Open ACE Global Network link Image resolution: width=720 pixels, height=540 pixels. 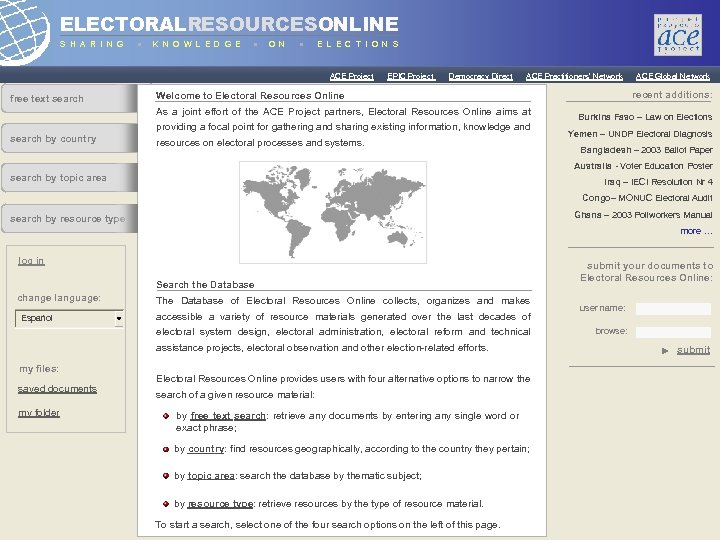[673, 76]
